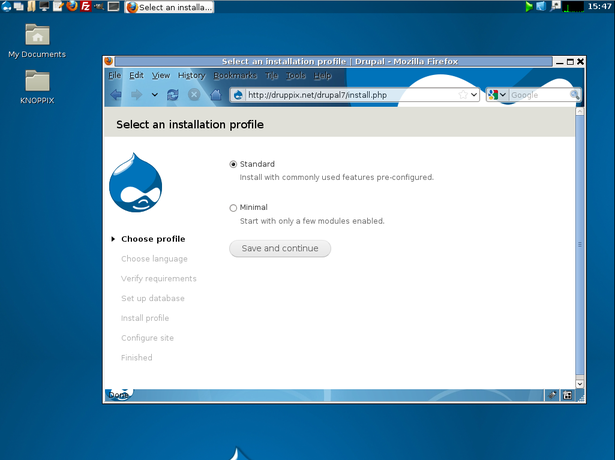Viewport: 615px width, 460px height.
Task: Click the 'Finished' step text
Action: [136, 358]
